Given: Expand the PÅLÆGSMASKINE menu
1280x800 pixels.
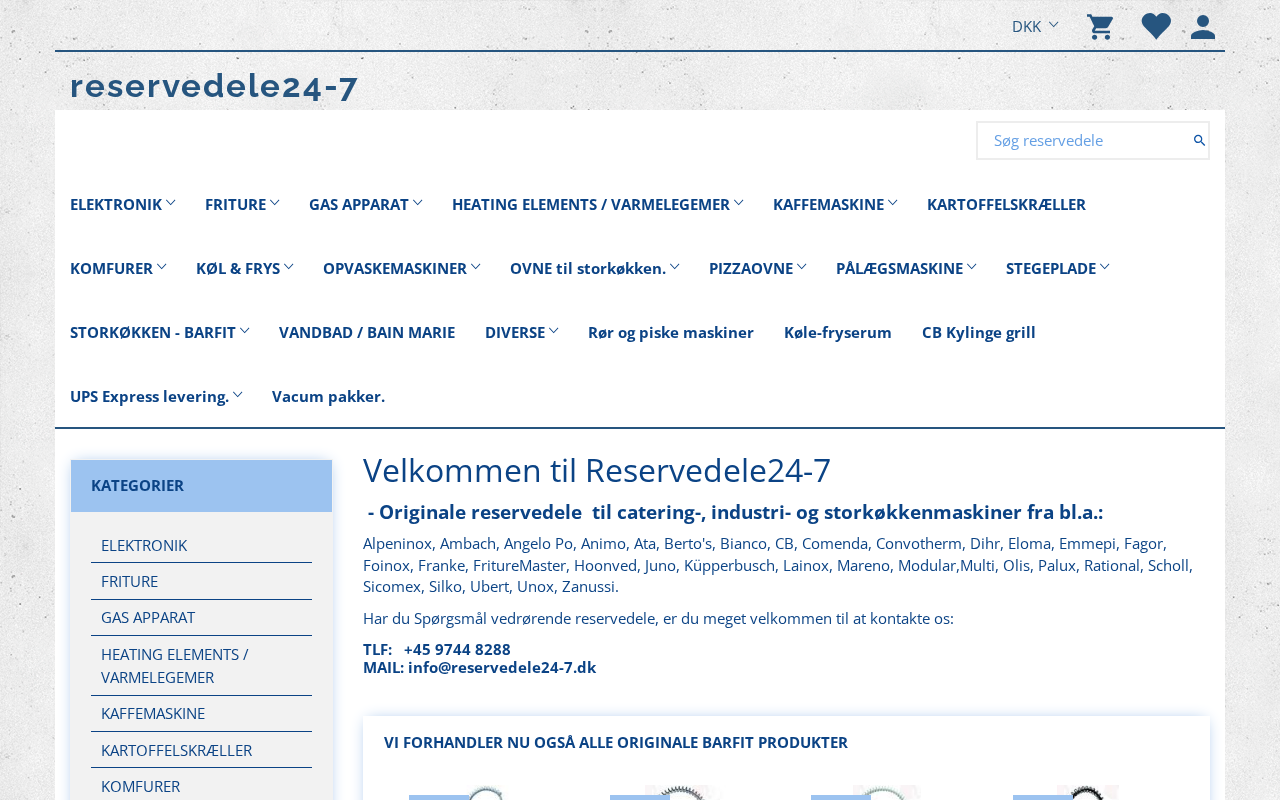Looking at the screenshot, I should pyautogui.click(x=906, y=268).
